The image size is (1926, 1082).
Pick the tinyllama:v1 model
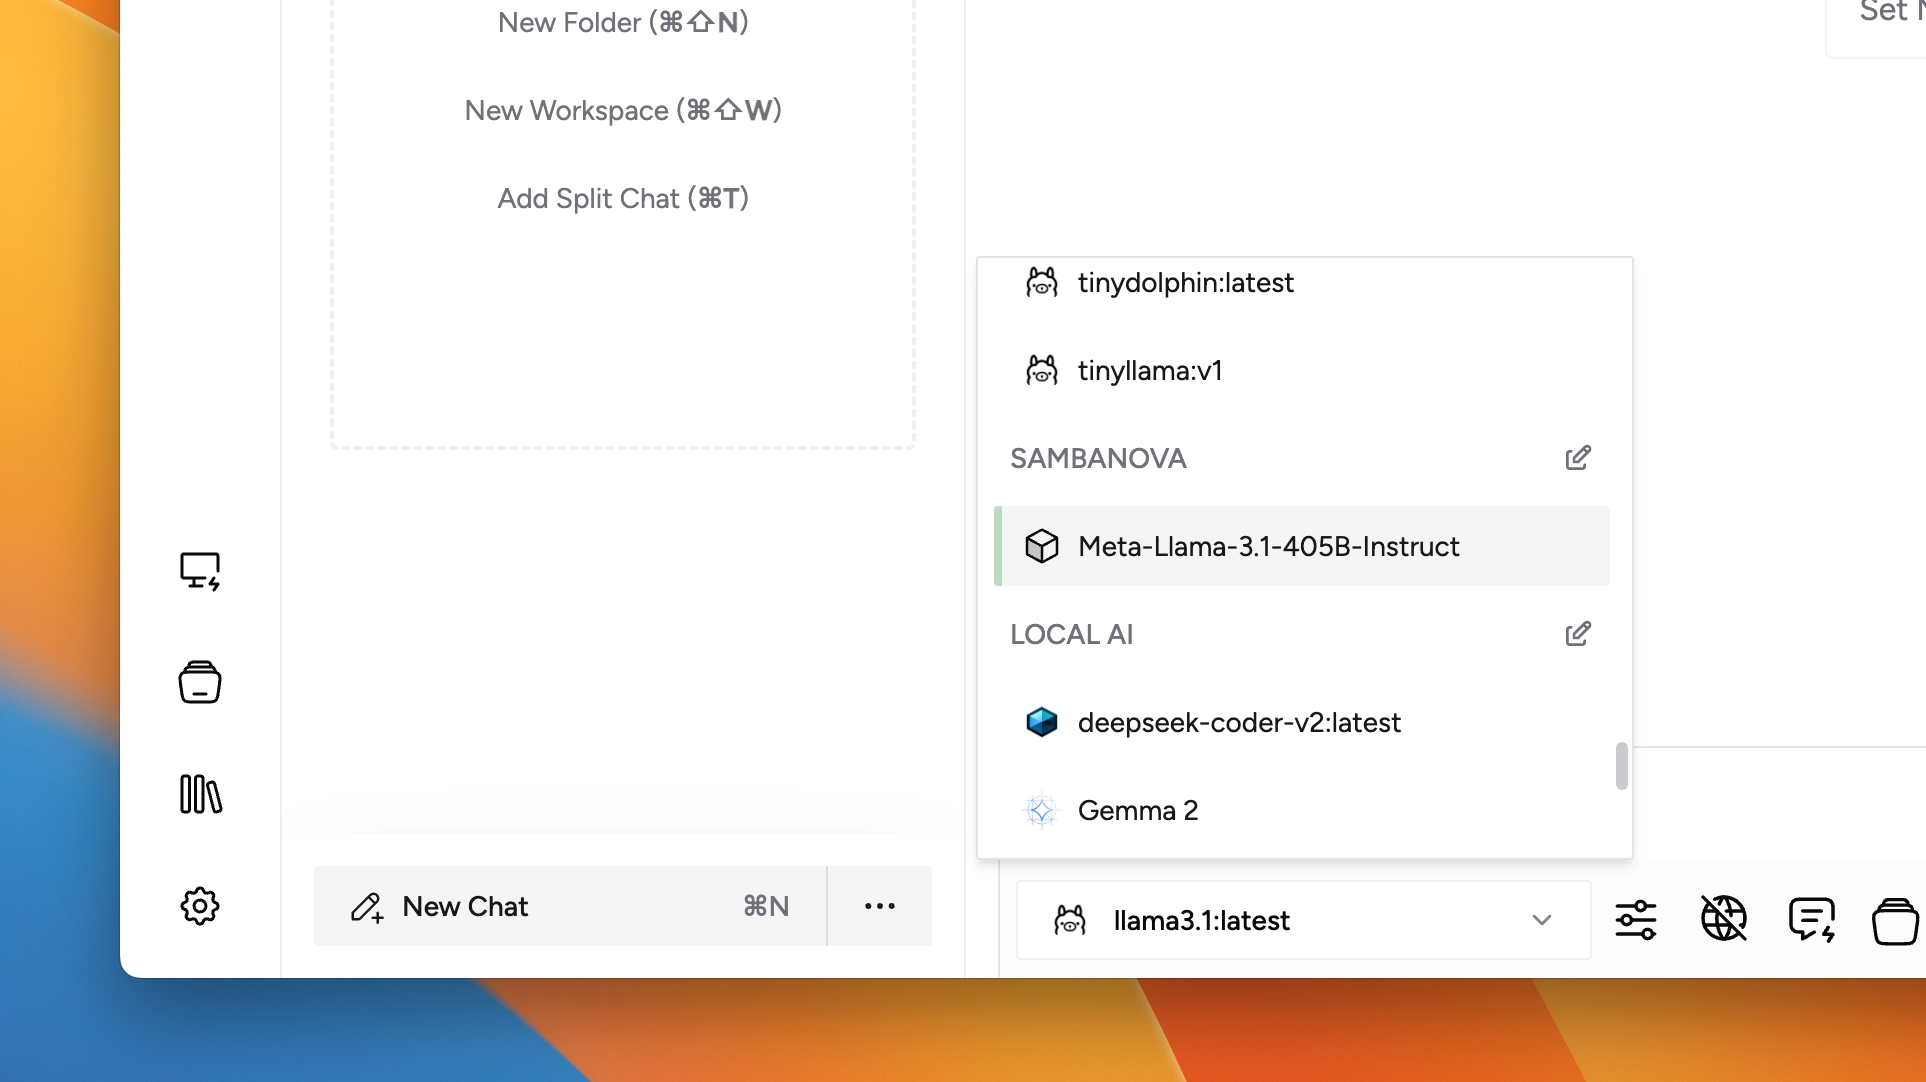[1150, 370]
